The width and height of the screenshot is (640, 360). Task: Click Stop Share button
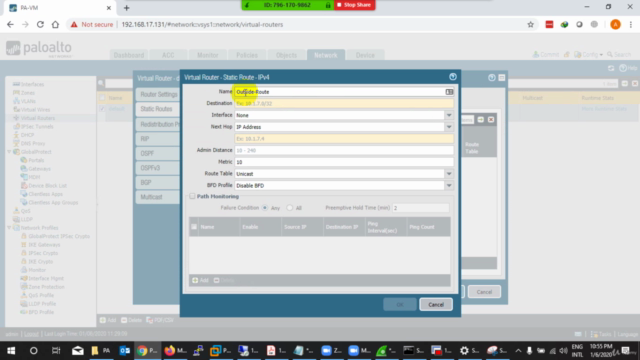354,5
